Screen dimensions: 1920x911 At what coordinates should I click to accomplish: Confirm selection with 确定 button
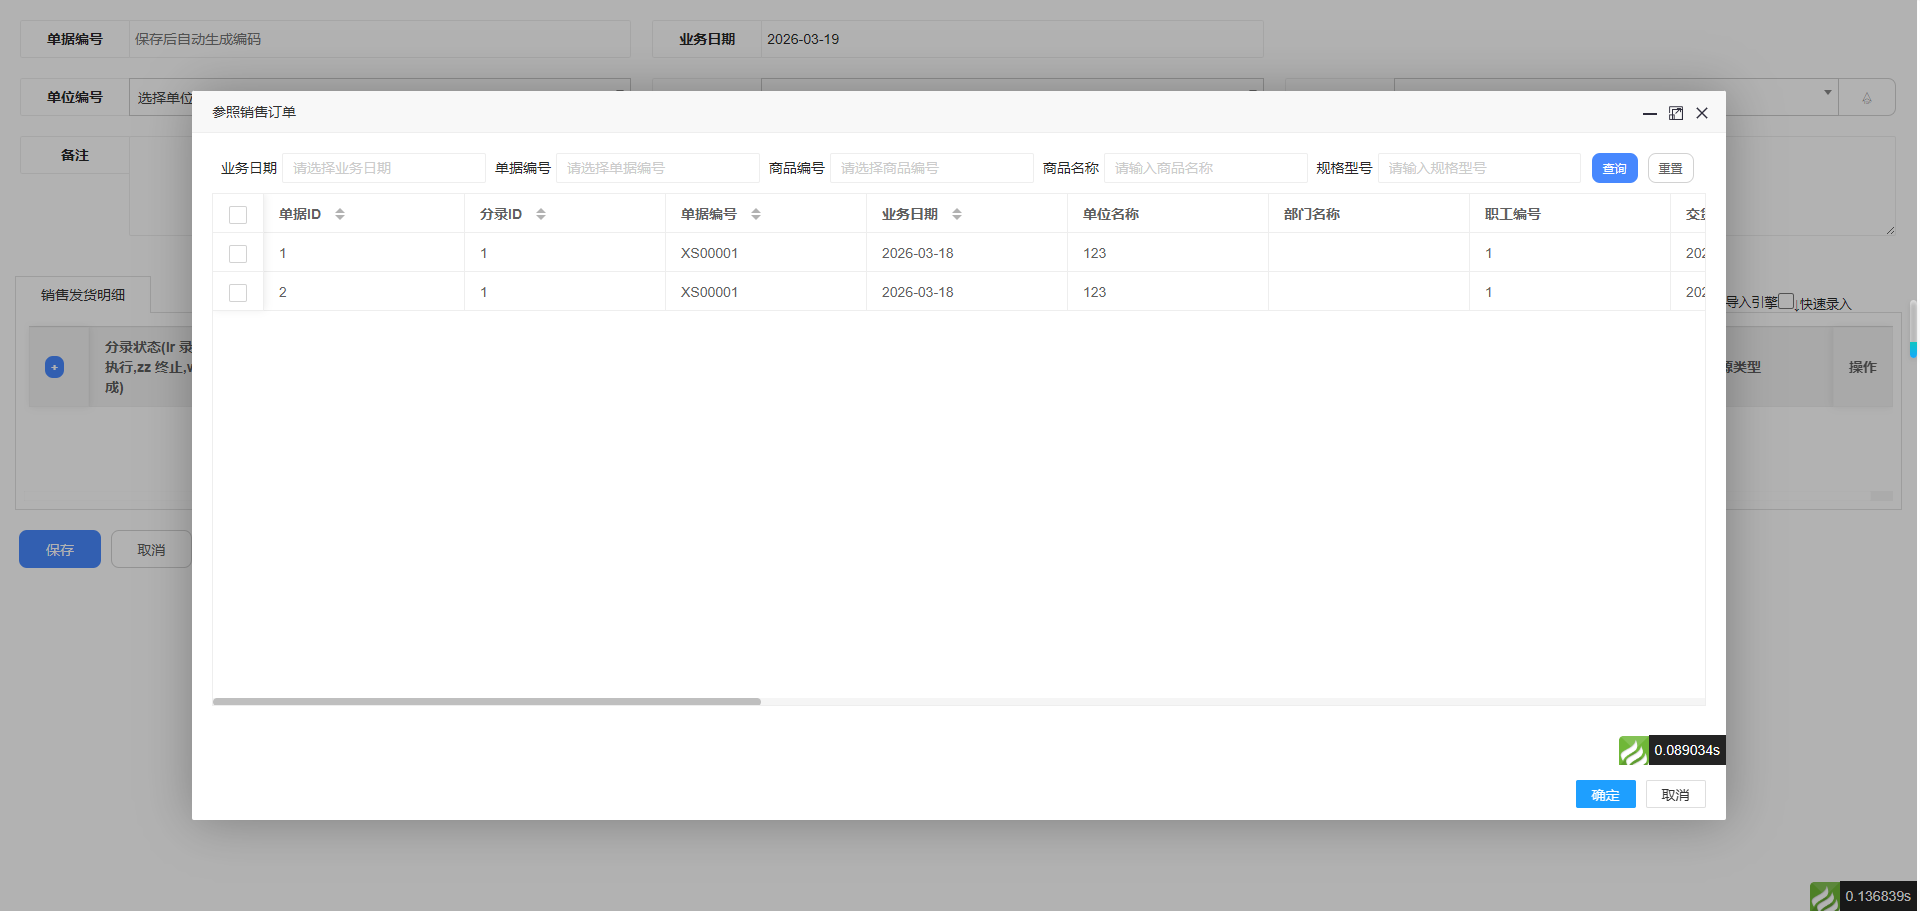pyautogui.click(x=1605, y=795)
